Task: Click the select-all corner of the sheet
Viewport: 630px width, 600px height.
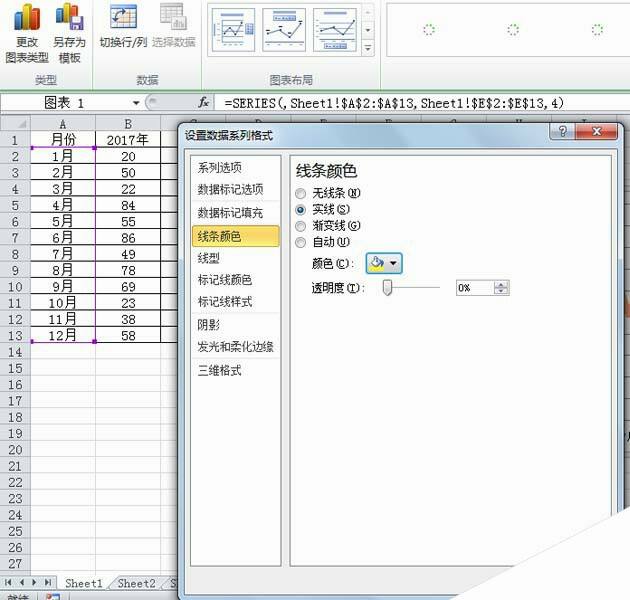Action: click(15, 123)
